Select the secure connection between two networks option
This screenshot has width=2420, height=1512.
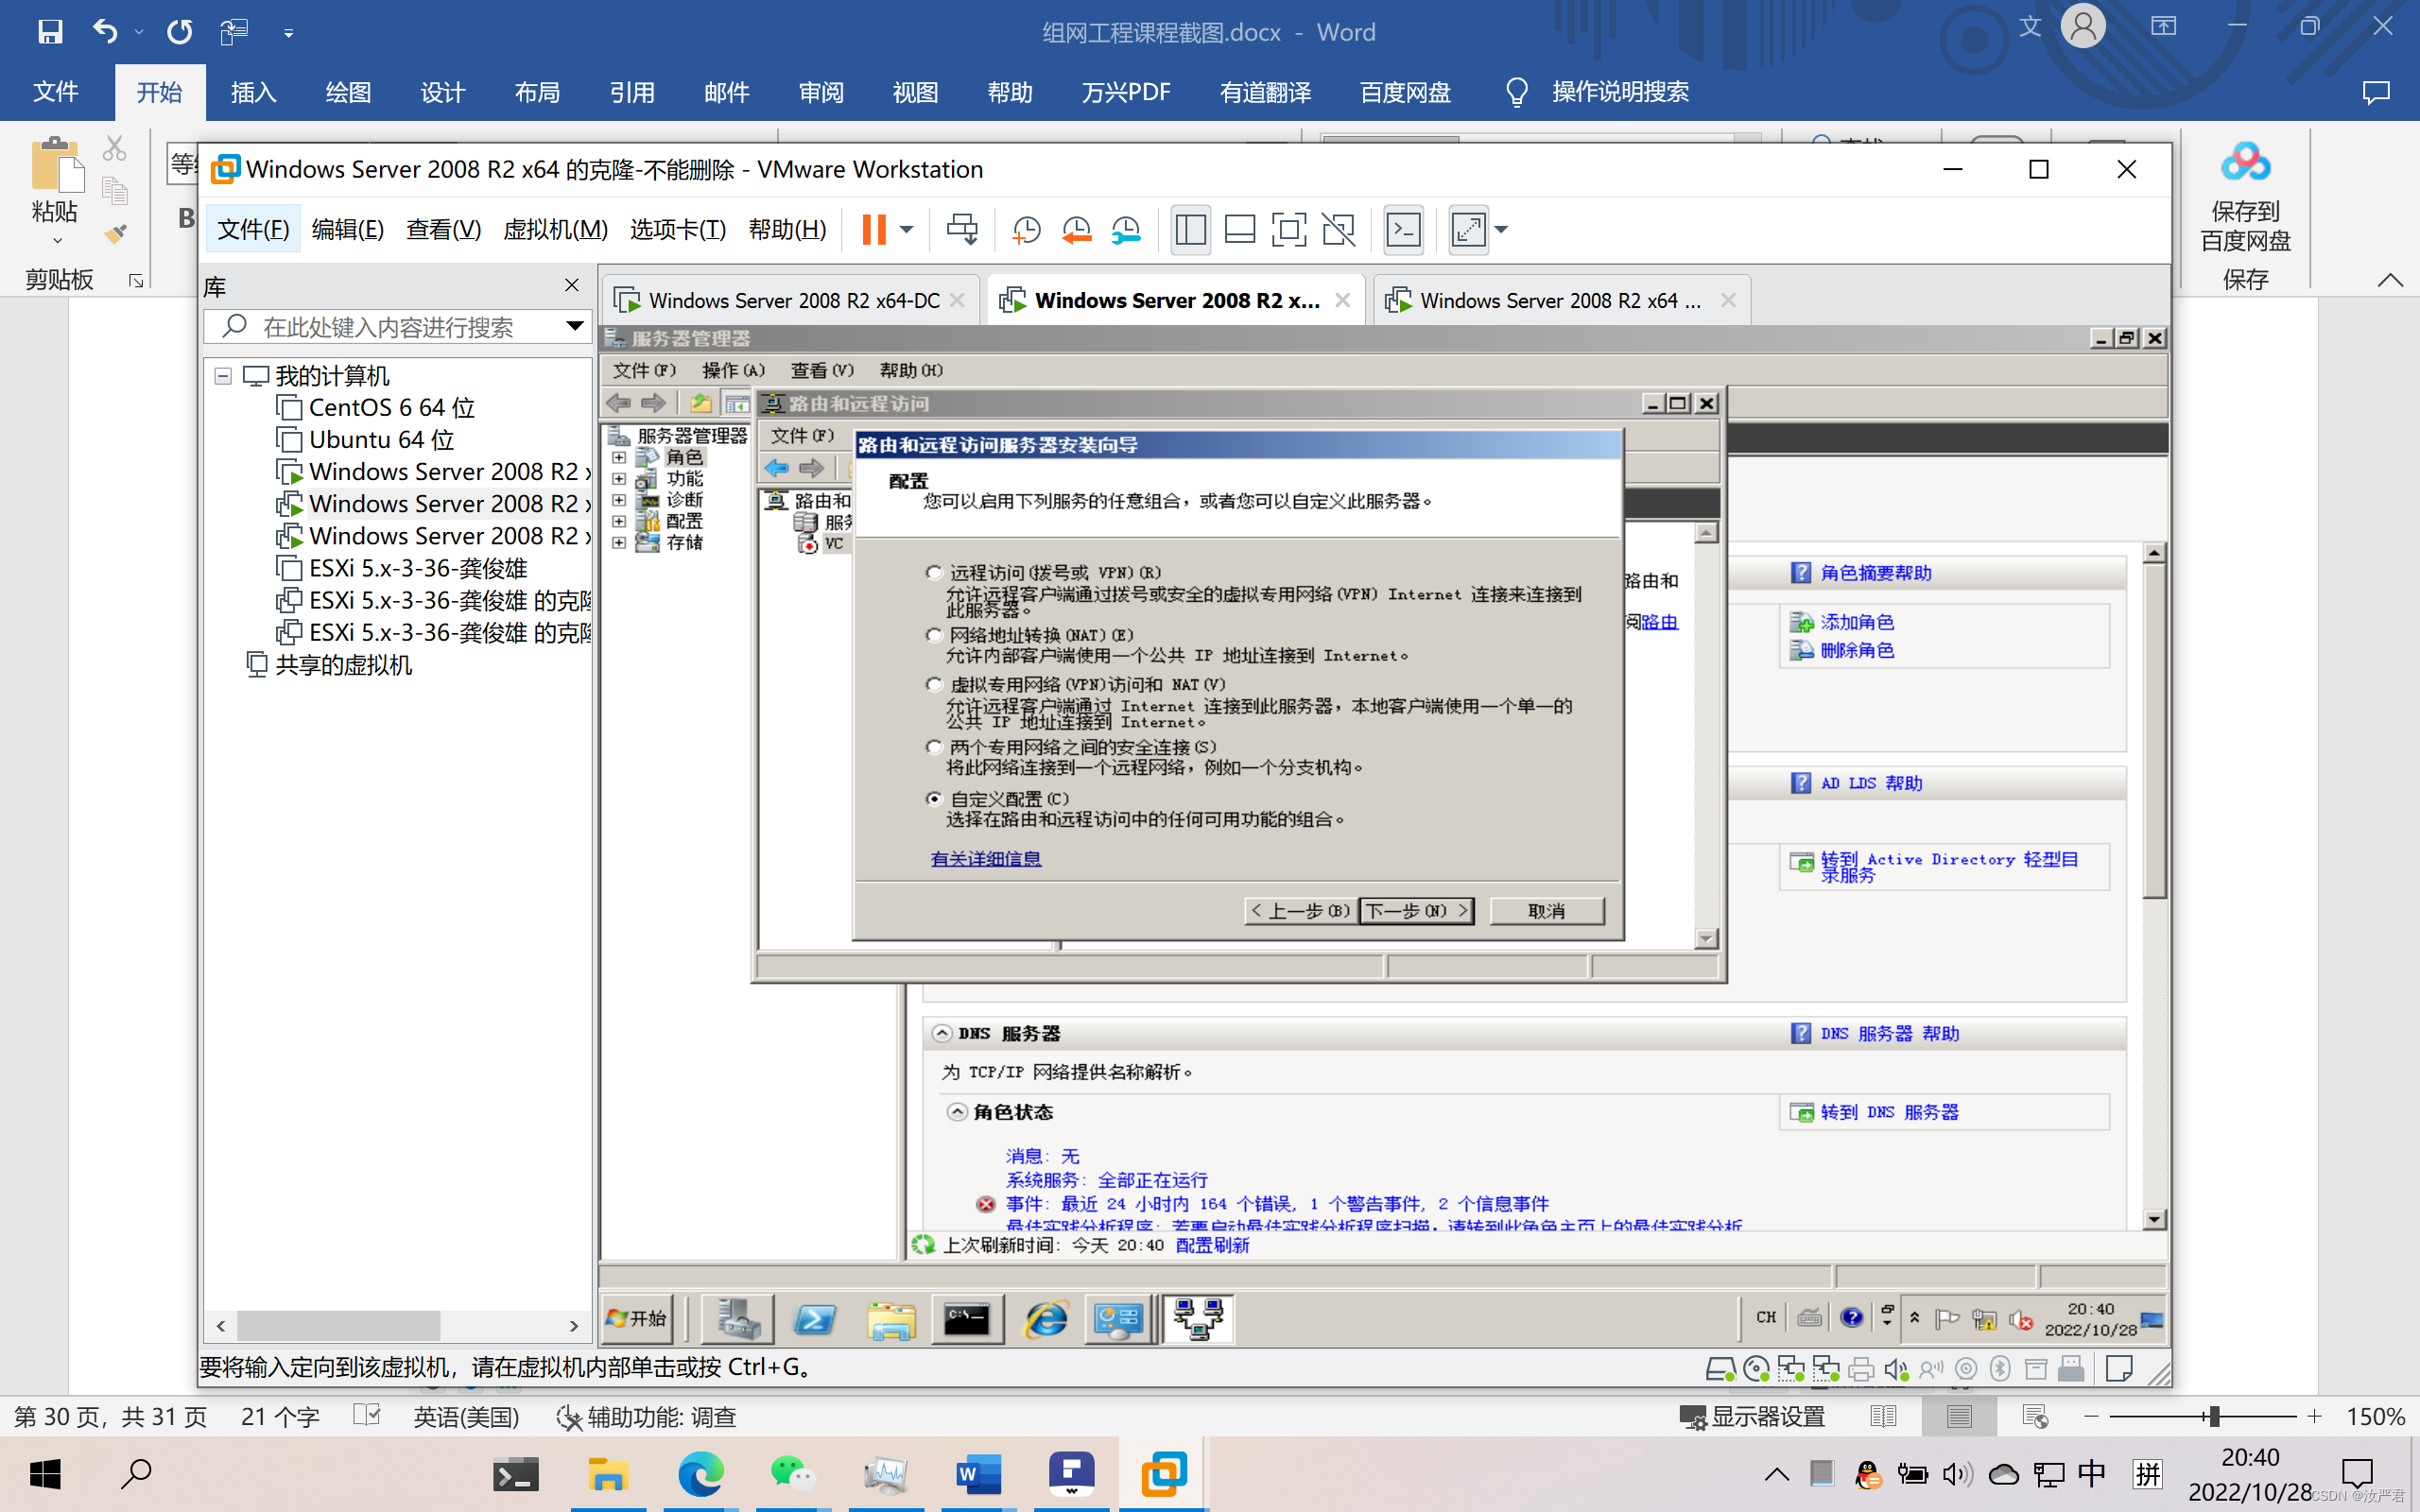[934, 747]
